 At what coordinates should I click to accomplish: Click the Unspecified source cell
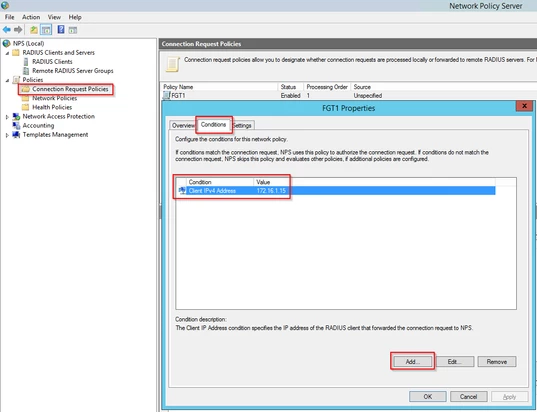click(x=367, y=96)
